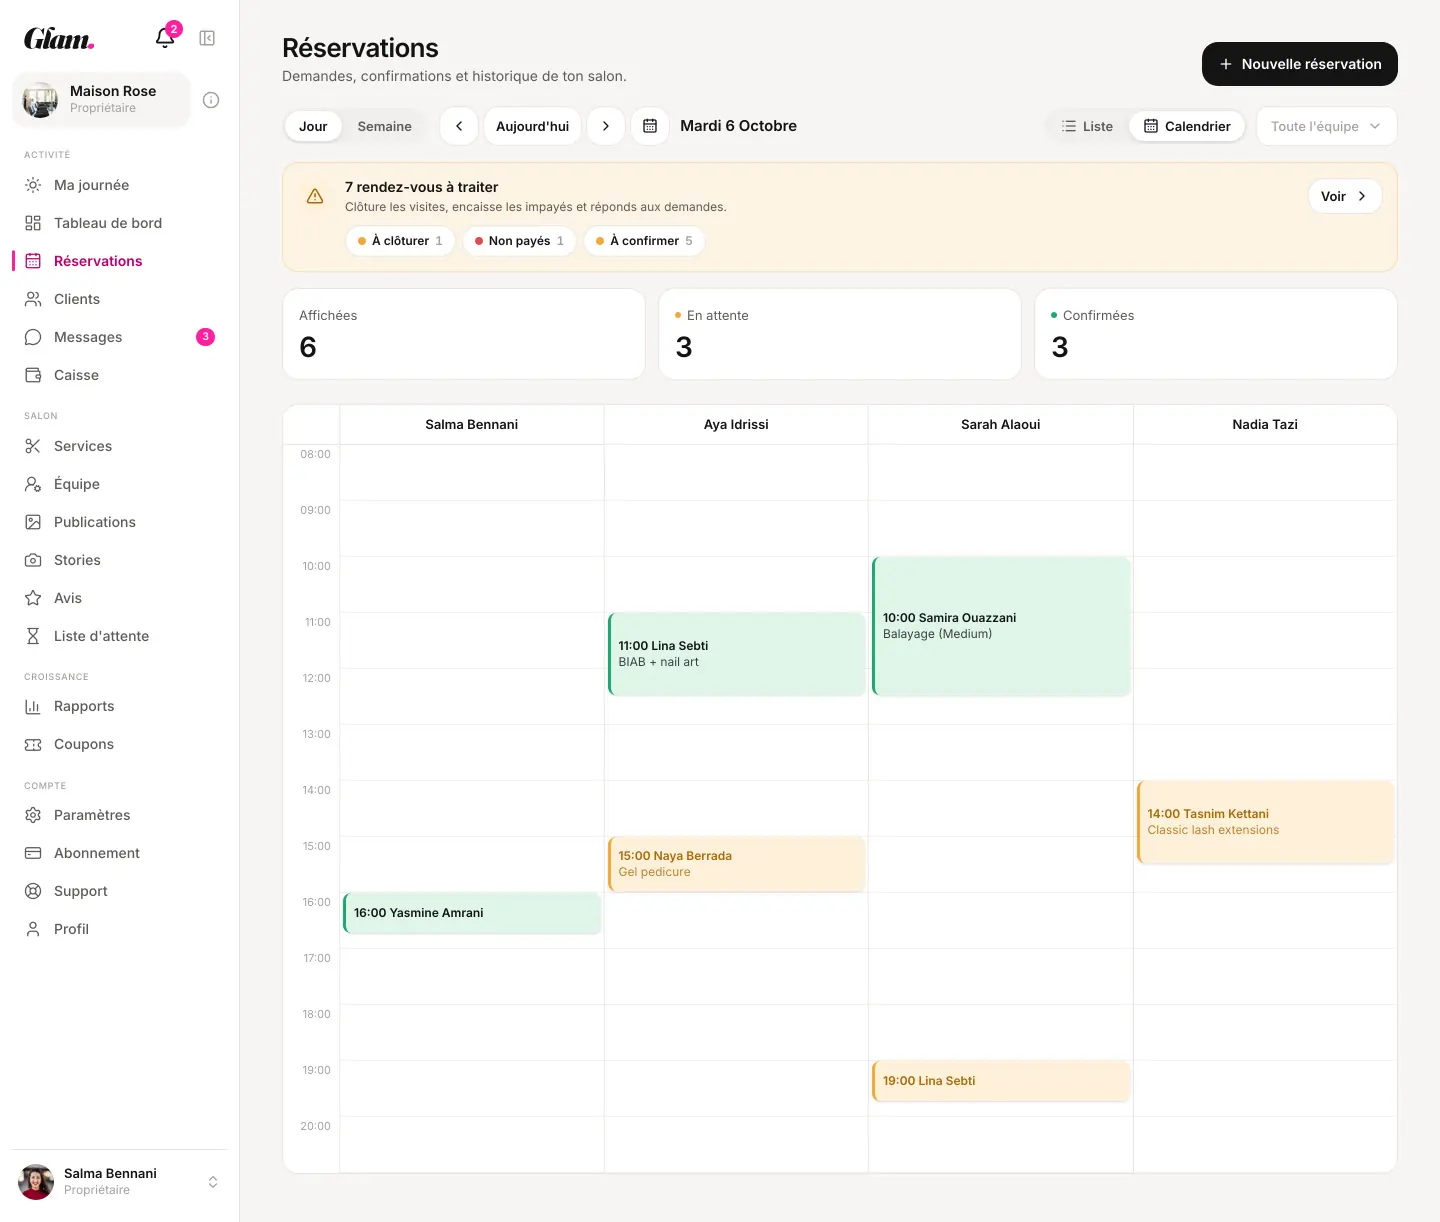Open 14:00 Tasnim Kettani appointment
Image resolution: width=1440 pixels, height=1222 pixels.
[1266, 822]
